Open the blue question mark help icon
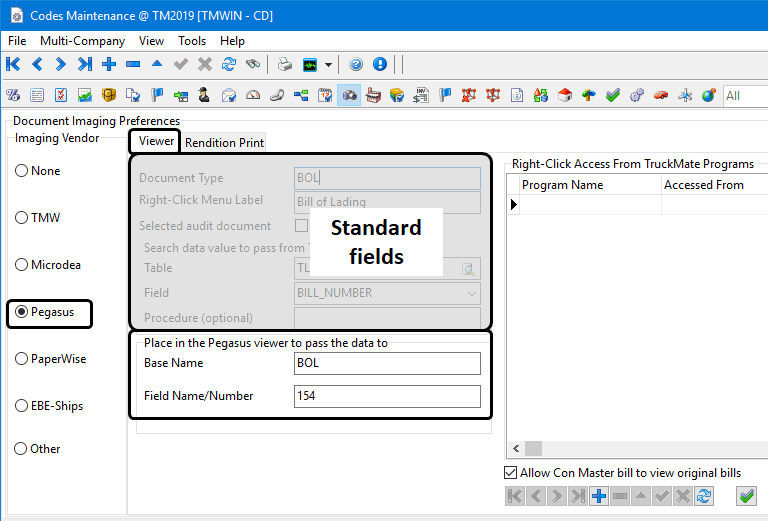Viewport: 768px width, 521px height. click(x=356, y=64)
